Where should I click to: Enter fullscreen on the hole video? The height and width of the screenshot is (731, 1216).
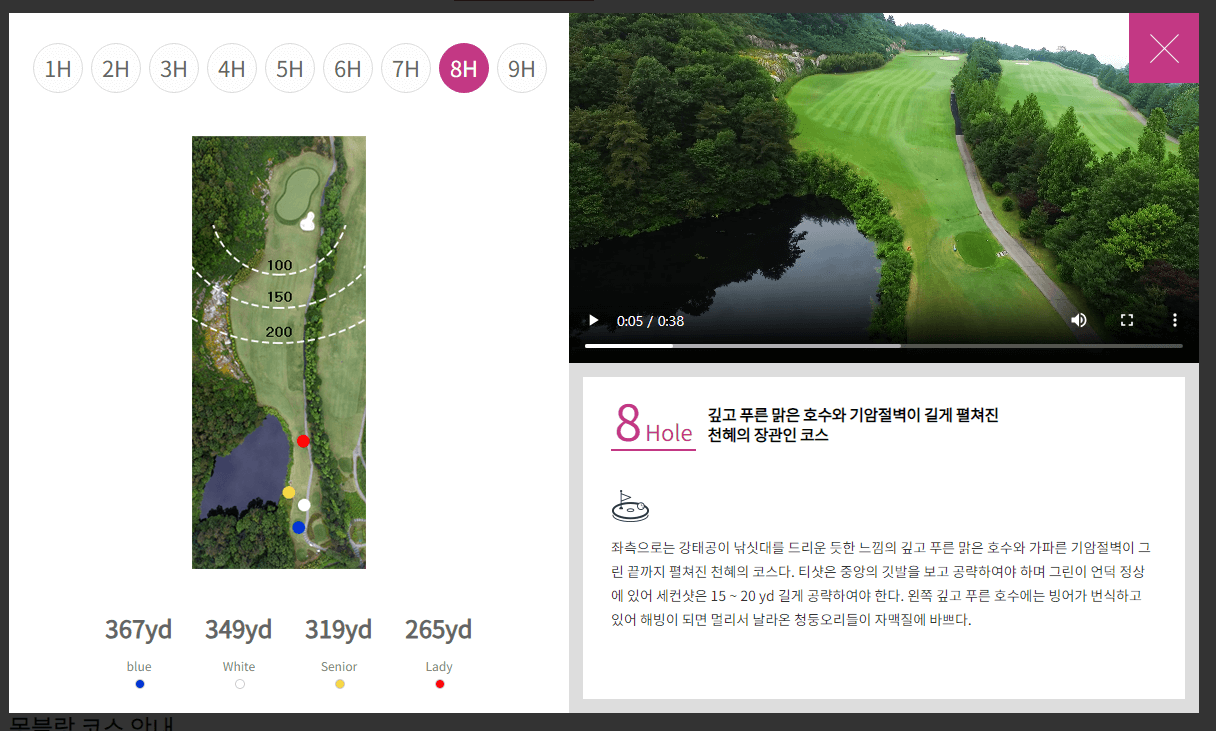coord(1127,319)
